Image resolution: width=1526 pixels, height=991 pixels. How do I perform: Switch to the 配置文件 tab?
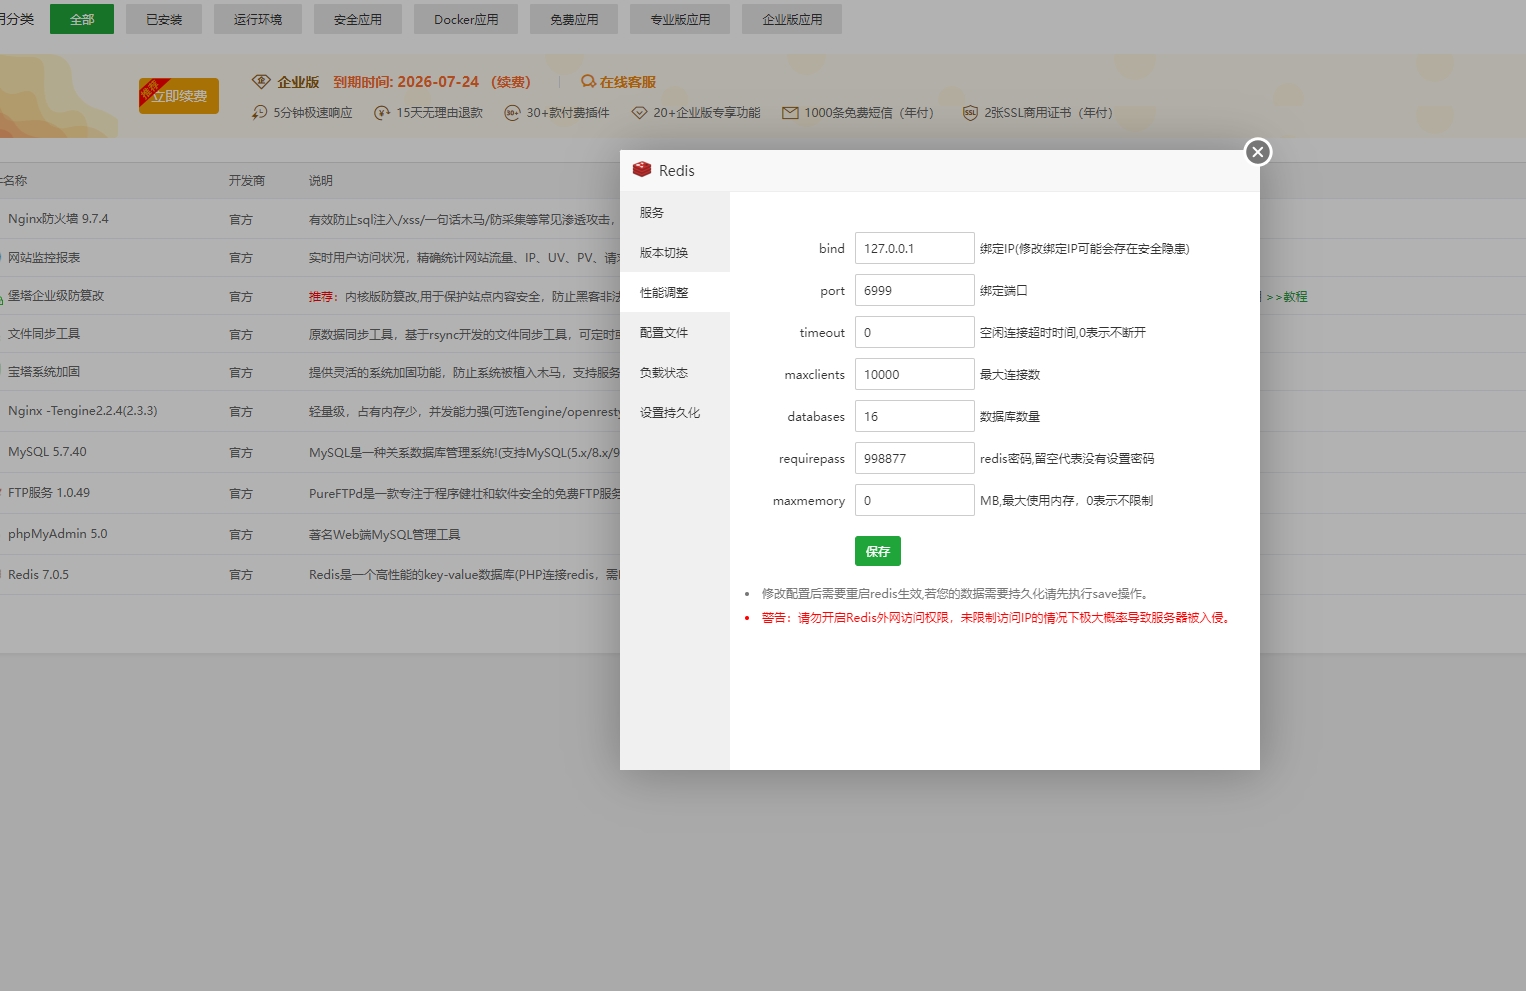(x=664, y=332)
